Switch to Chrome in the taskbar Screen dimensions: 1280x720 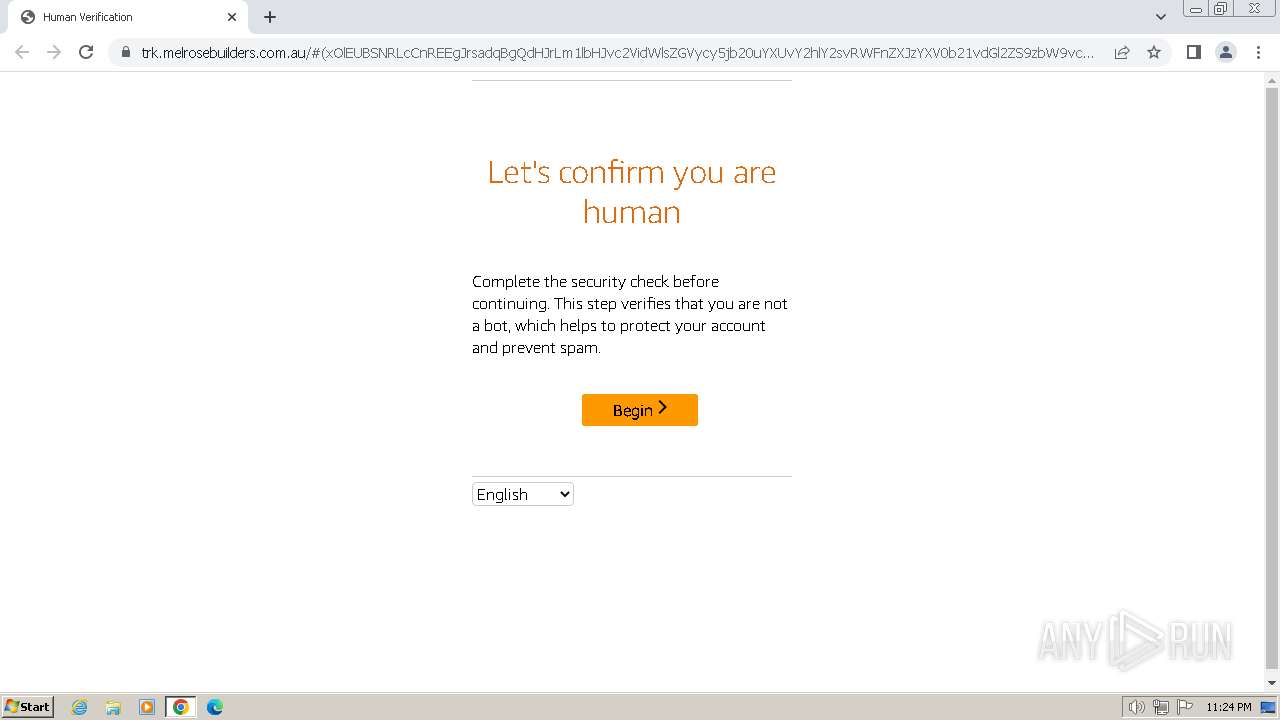click(x=181, y=707)
